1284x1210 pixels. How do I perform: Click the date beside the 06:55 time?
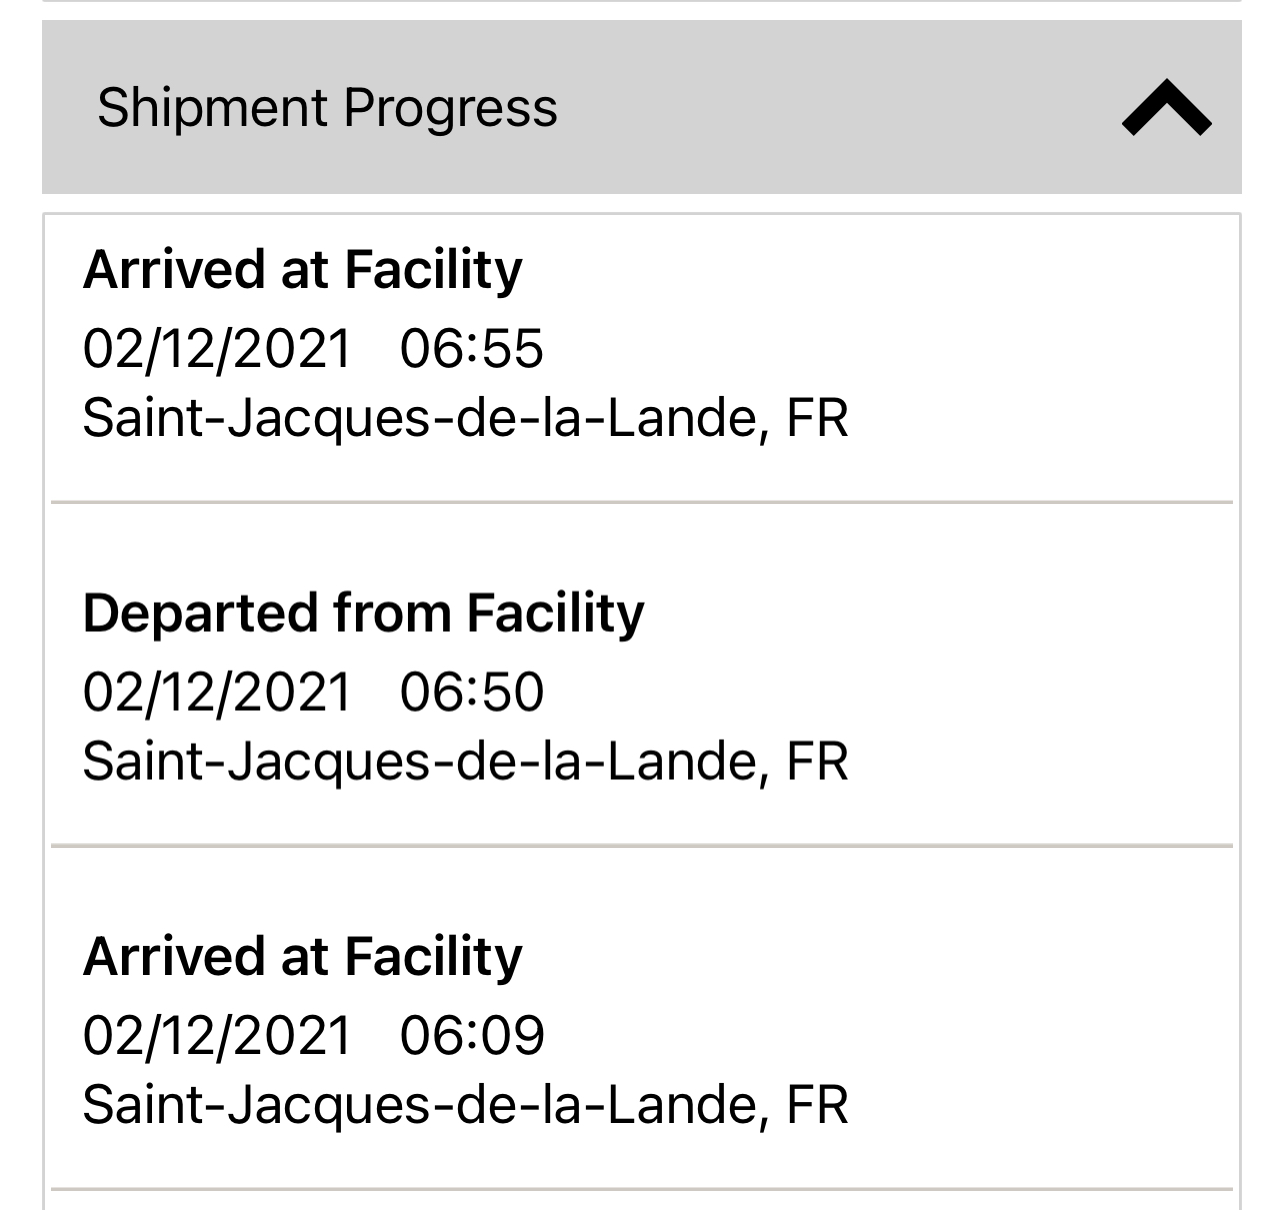click(x=217, y=349)
